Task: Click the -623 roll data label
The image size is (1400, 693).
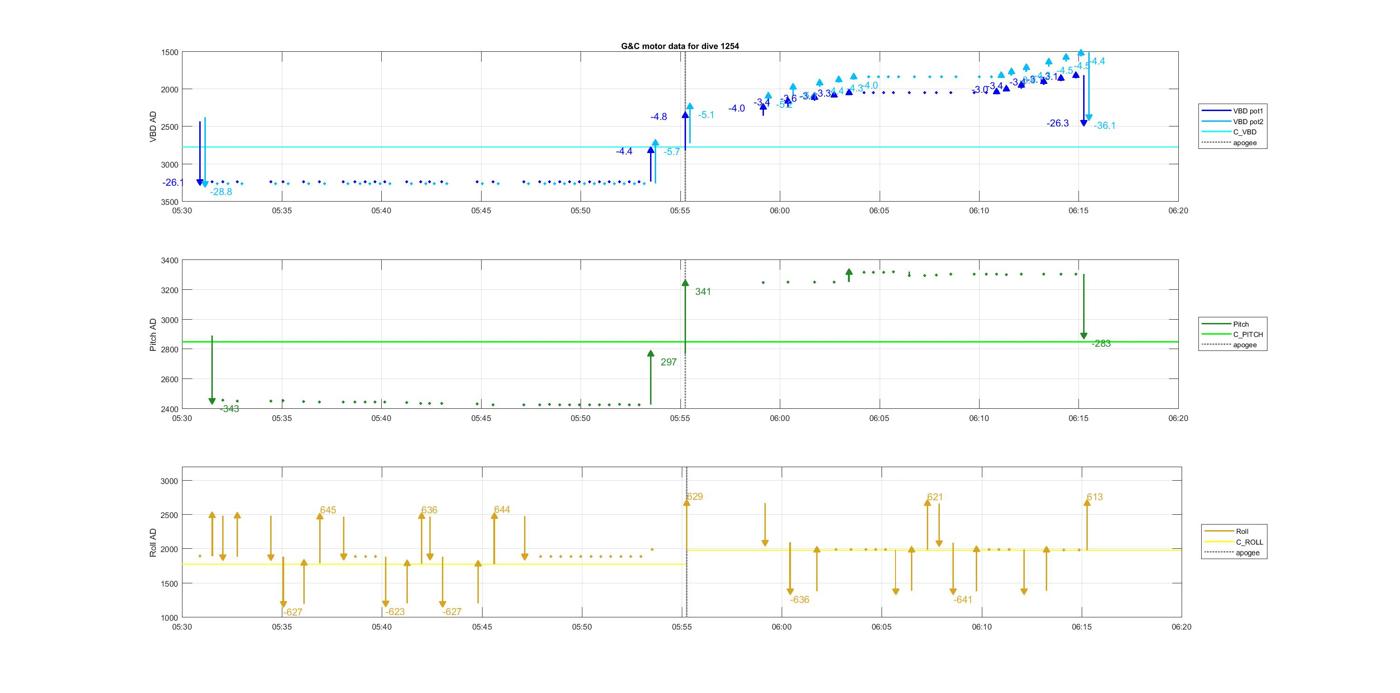Action: (x=395, y=612)
